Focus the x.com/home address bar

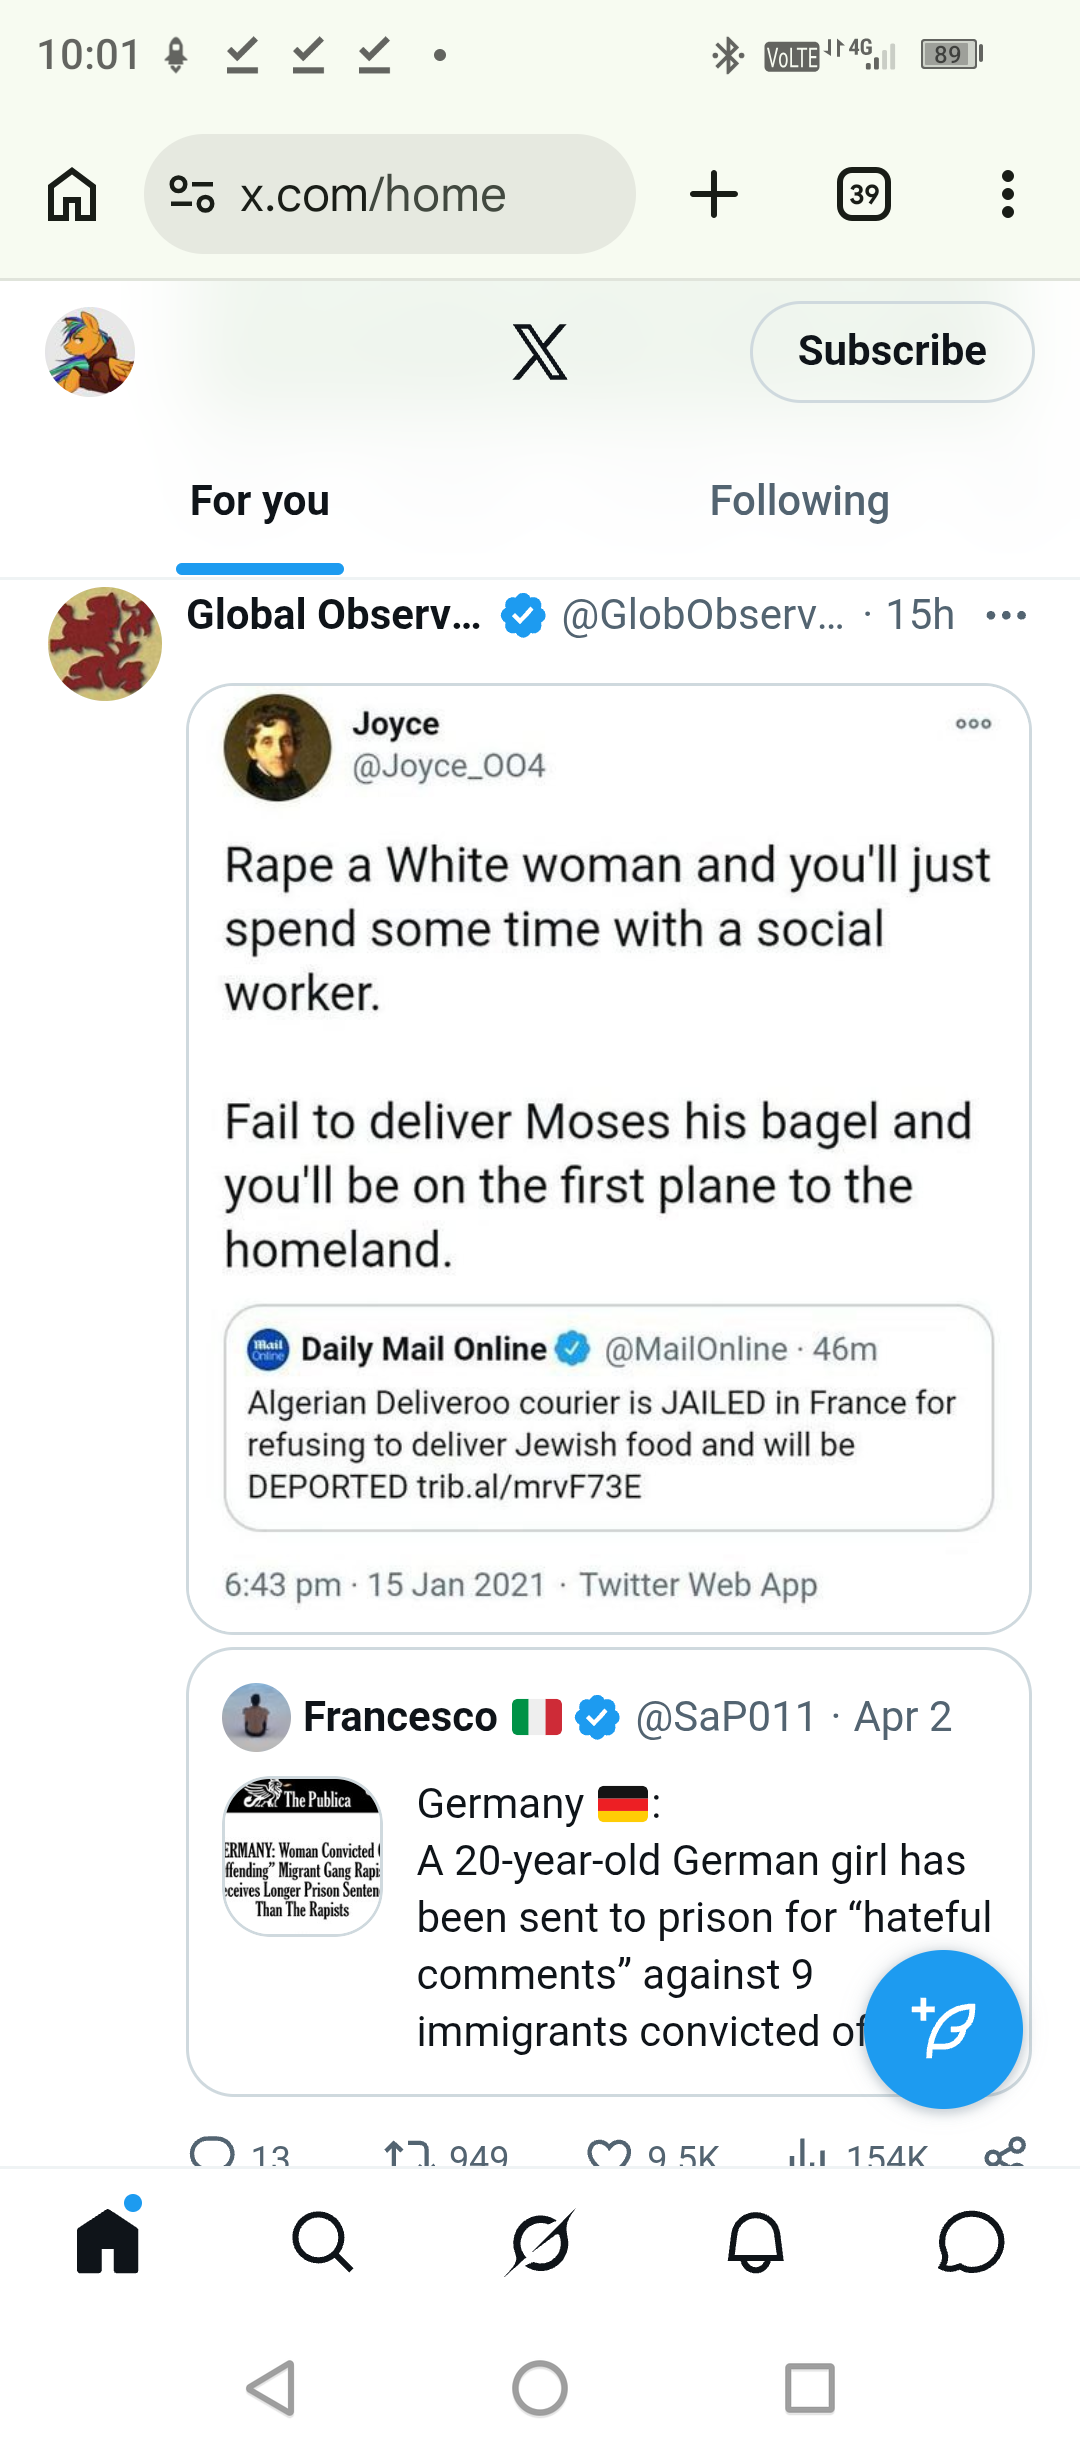click(400, 194)
